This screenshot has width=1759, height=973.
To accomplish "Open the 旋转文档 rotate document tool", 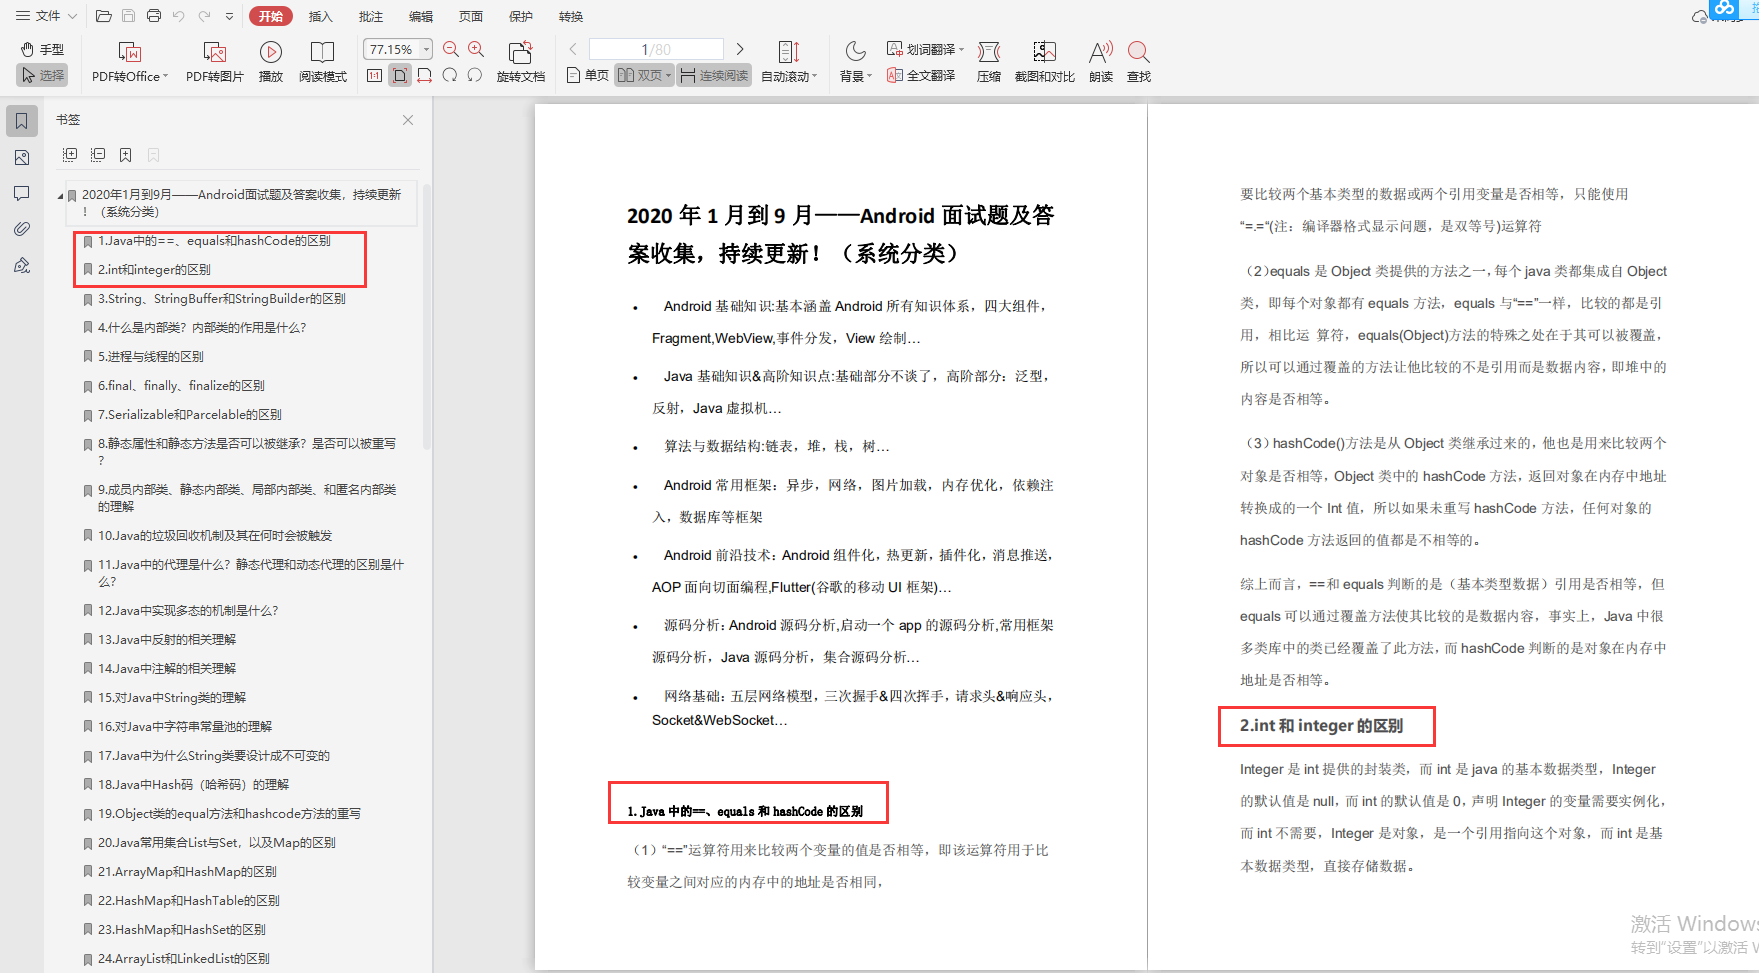I will pos(520,62).
